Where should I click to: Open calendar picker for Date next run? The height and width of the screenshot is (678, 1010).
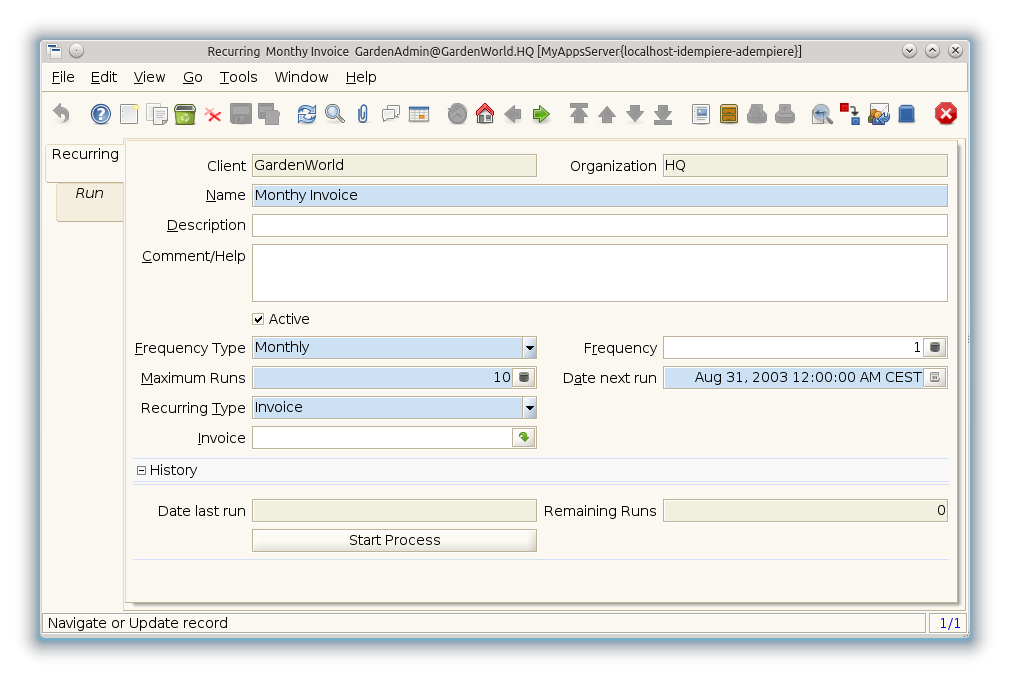(x=935, y=378)
